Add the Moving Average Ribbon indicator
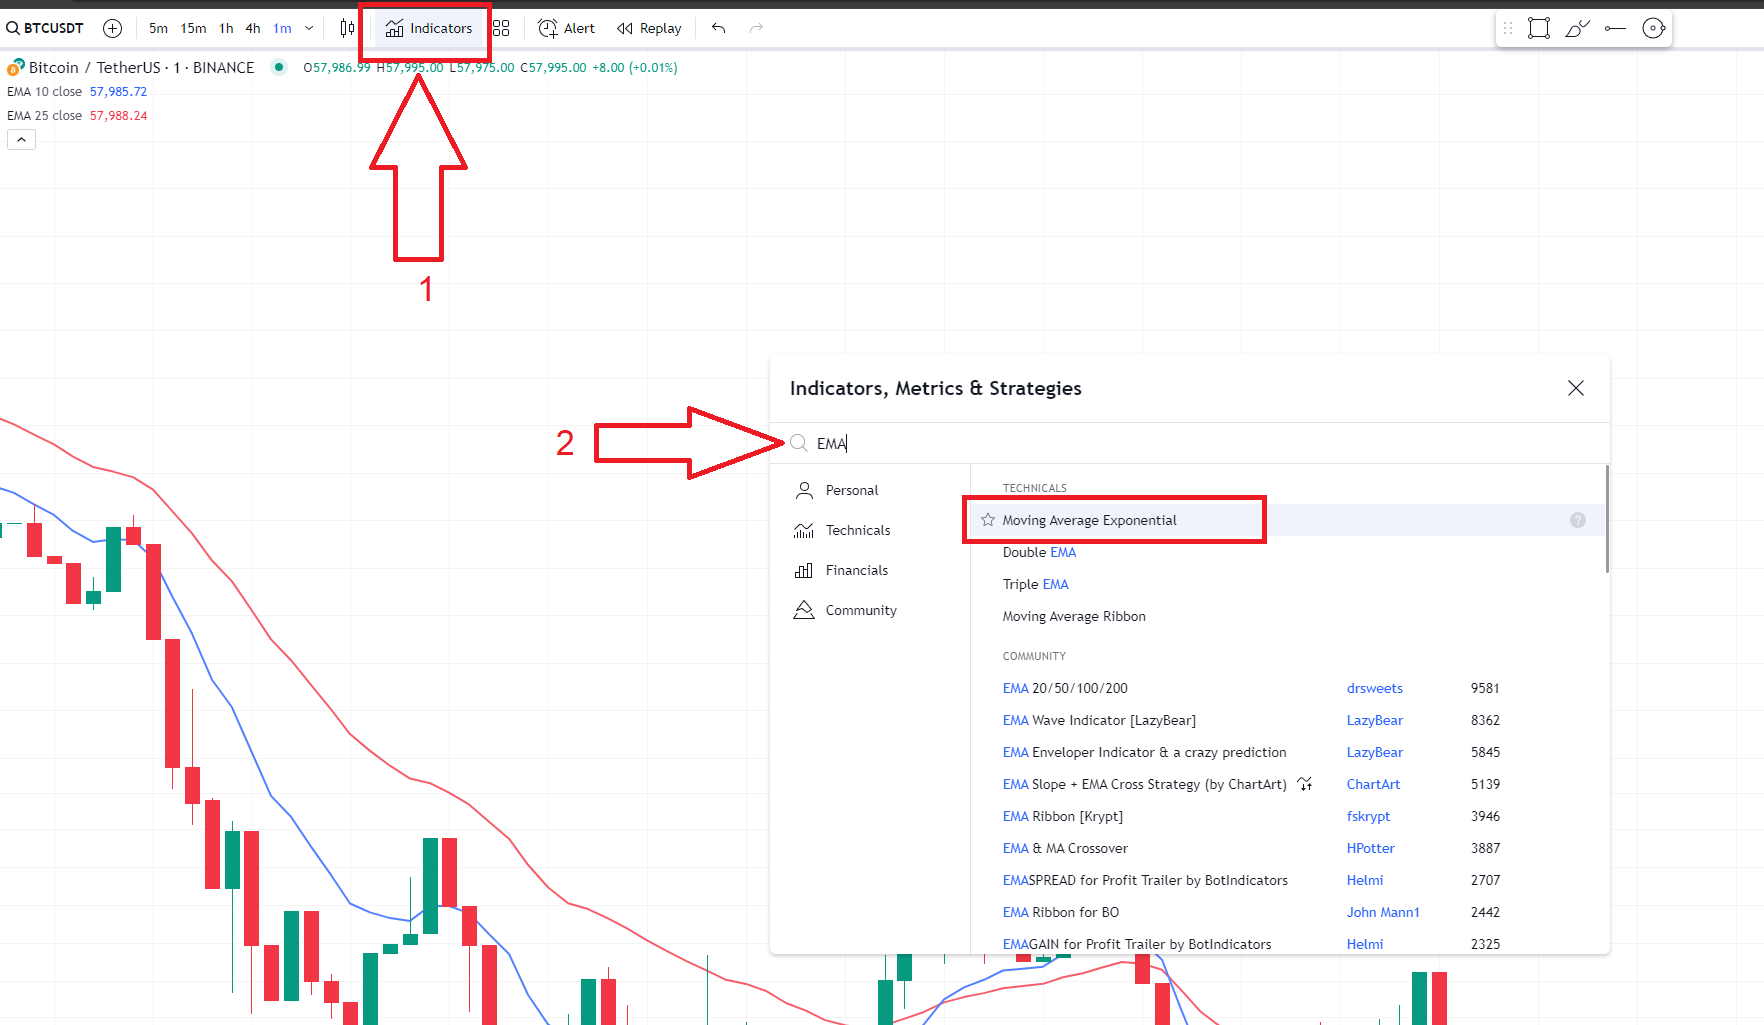The image size is (1764, 1025). coord(1074,616)
